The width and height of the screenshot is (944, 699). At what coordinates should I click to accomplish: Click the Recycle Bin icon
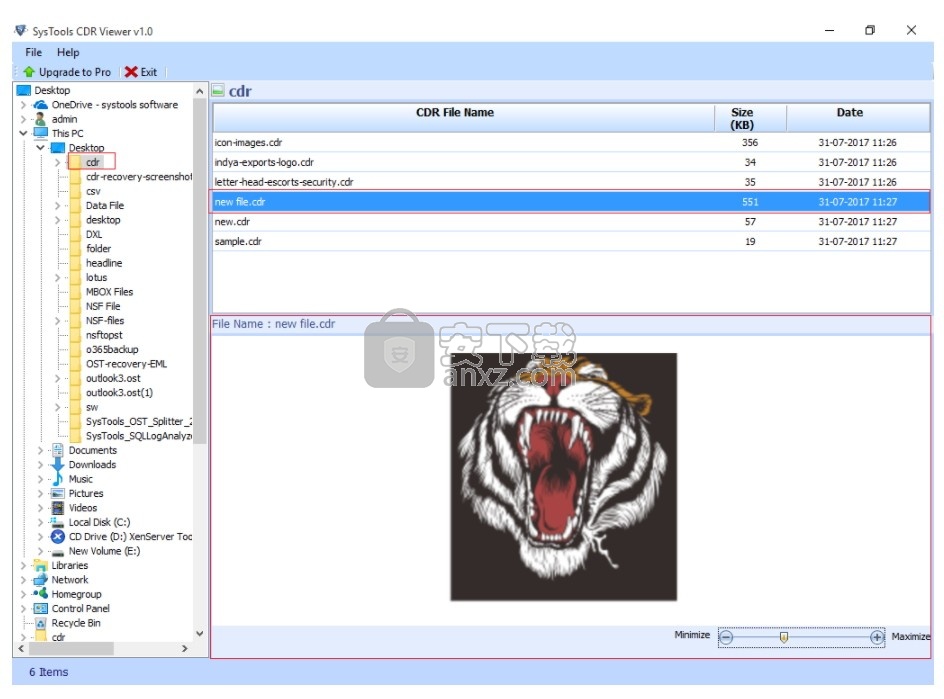[x=40, y=623]
